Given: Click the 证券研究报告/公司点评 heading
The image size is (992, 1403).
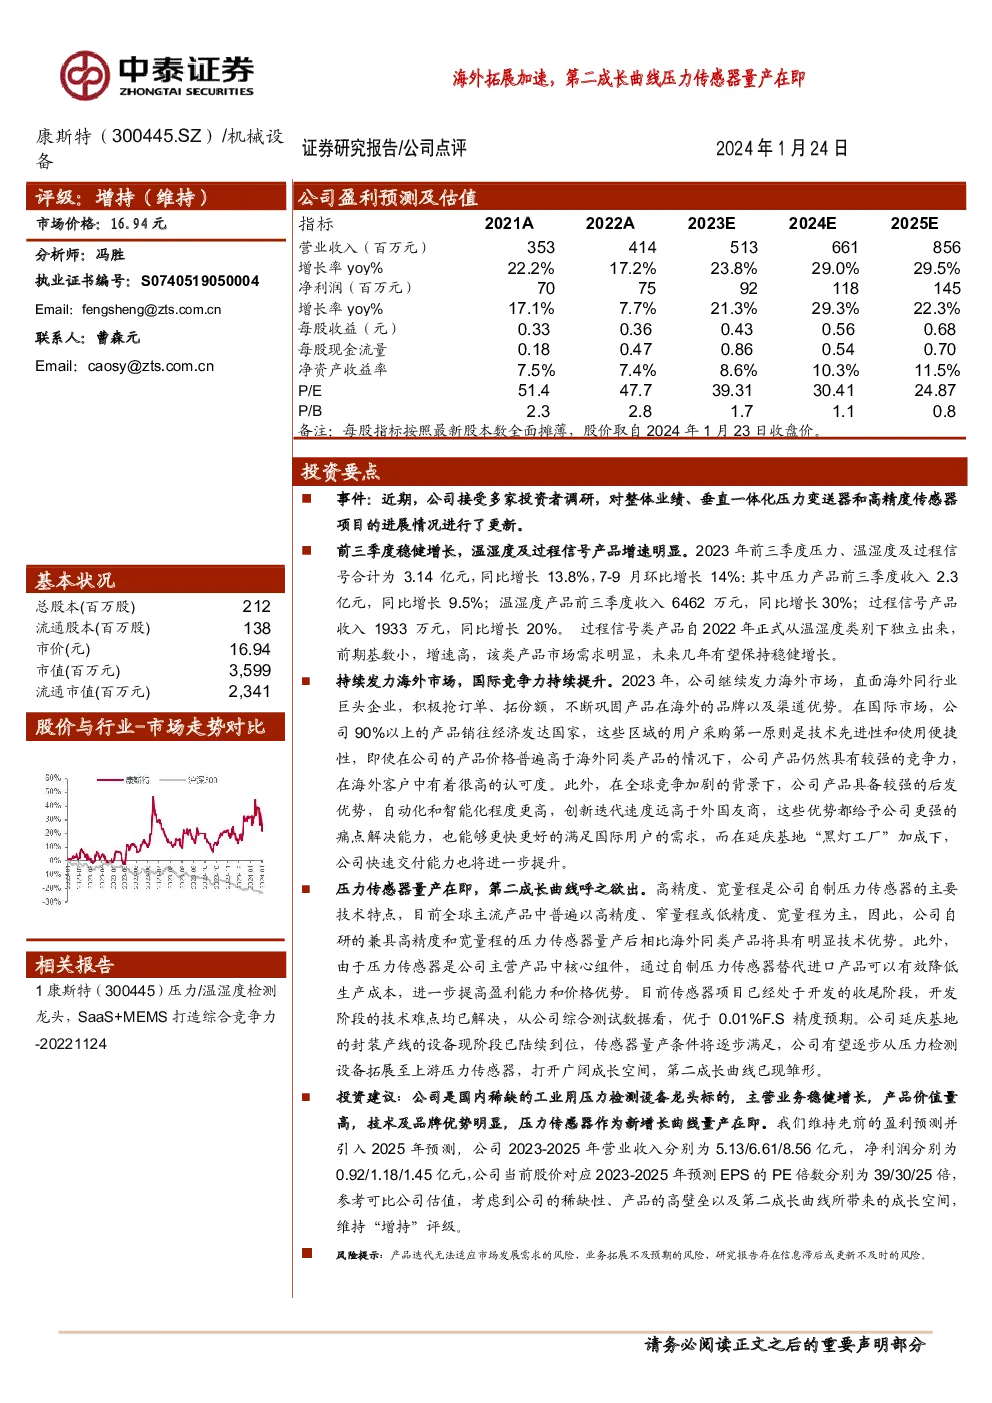Looking at the screenshot, I should (x=384, y=148).
